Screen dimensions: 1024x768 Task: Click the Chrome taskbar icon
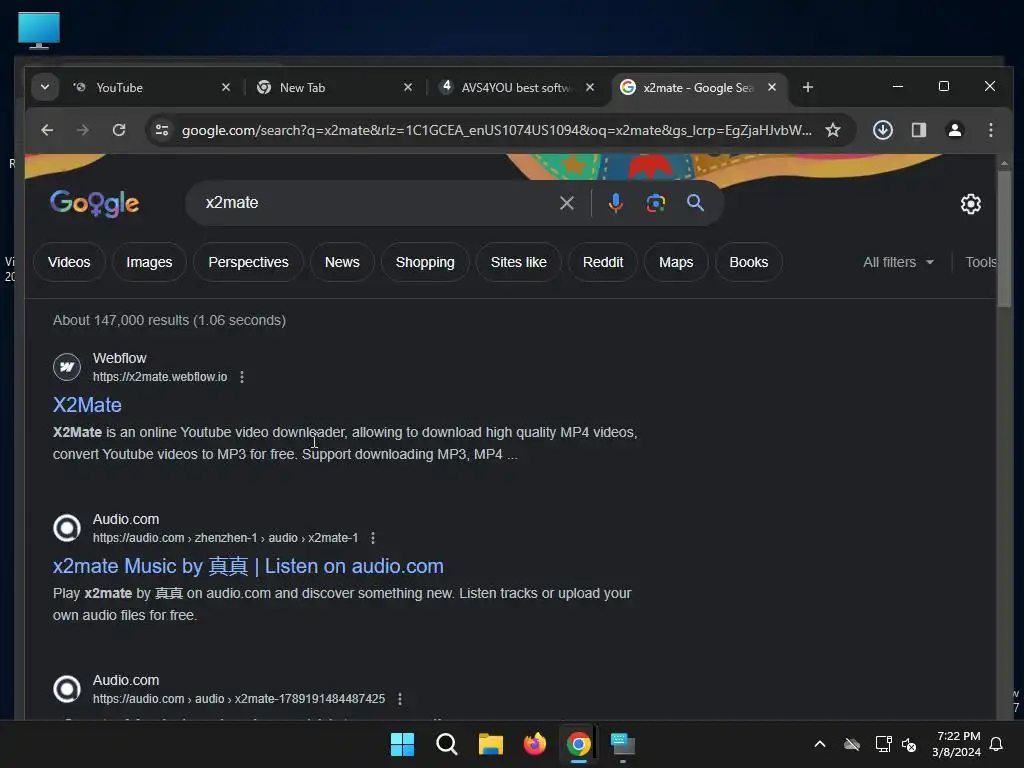coord(579,744)
